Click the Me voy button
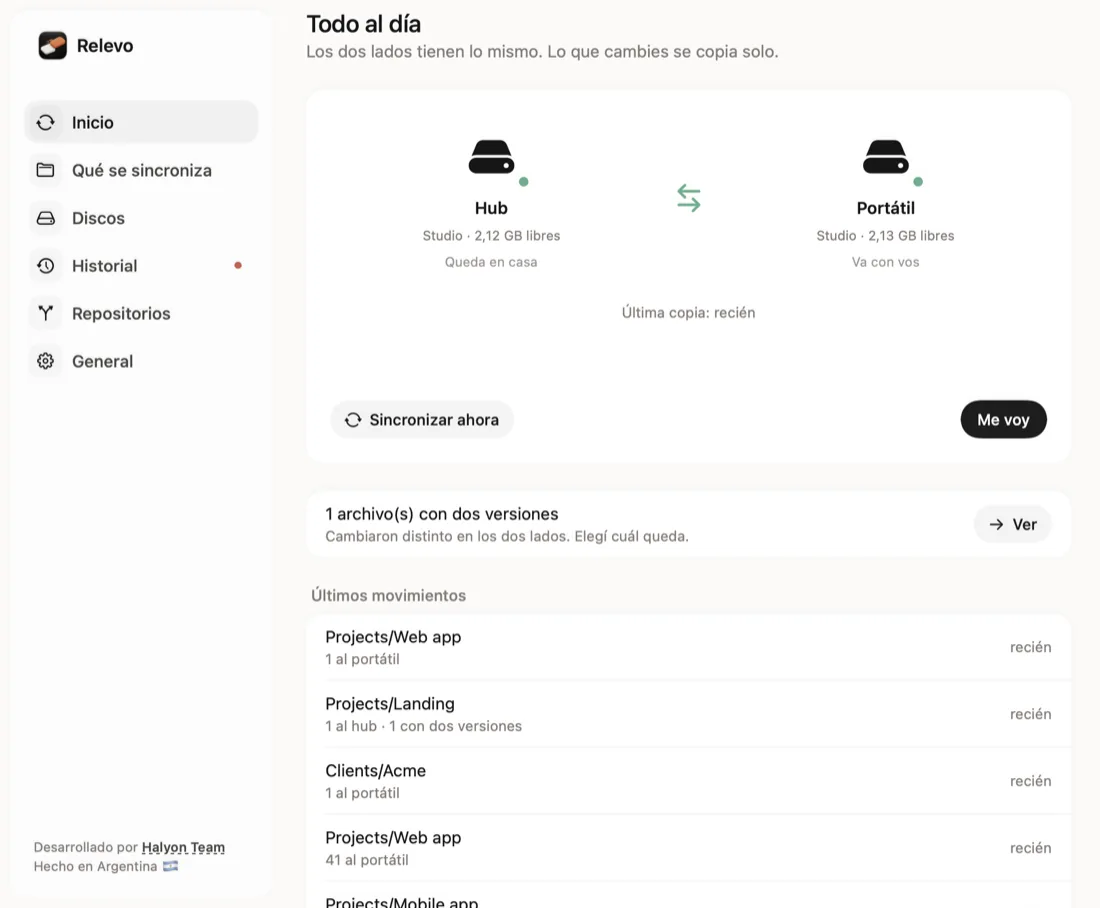This screenshot has width=1100, height=908. (1003, 420)
